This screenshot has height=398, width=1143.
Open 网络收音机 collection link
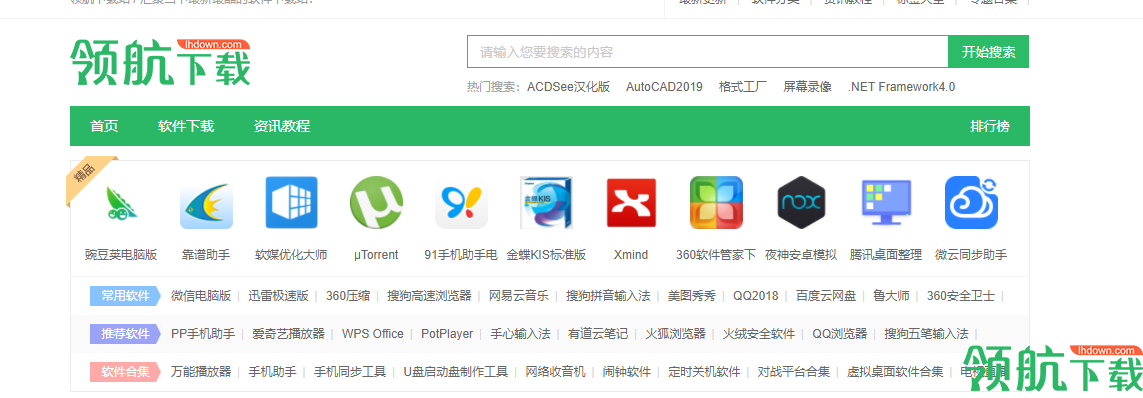(x=555, y=372)
